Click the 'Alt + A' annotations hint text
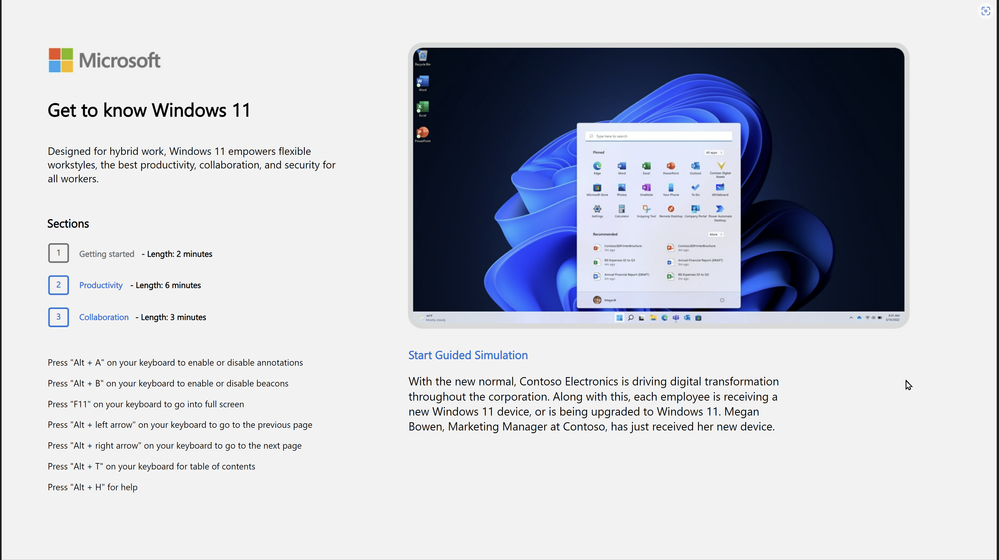Image resolution: width=999 pixels, height=560 pixels. [175, 363]
